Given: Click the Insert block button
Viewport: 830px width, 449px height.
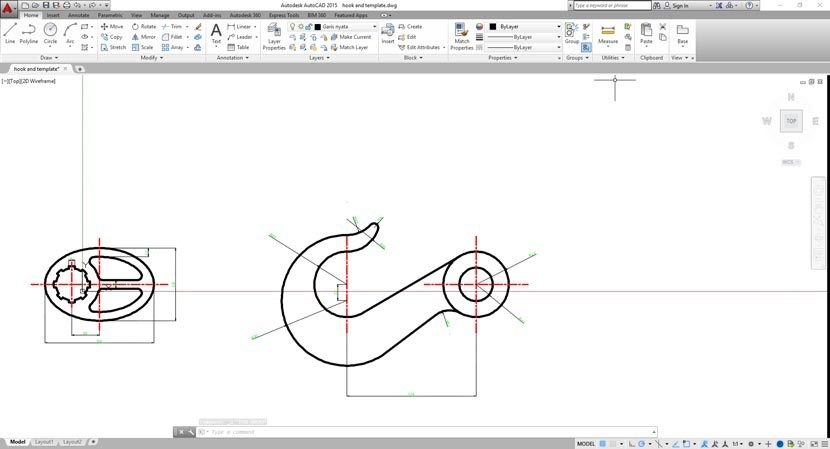Looking at the screenshot, I should click(x=388, y=33).
